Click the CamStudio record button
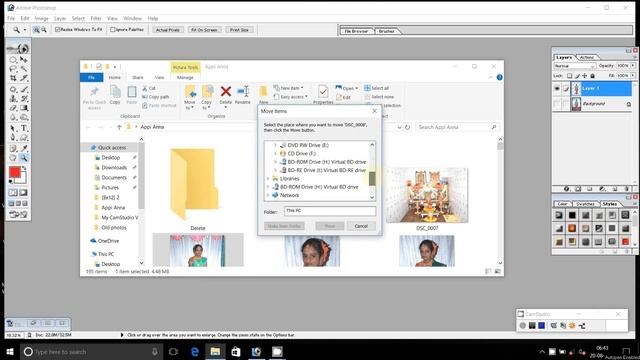Image resolution: width=640 pixels, height=360 pixels. point(522,325)
